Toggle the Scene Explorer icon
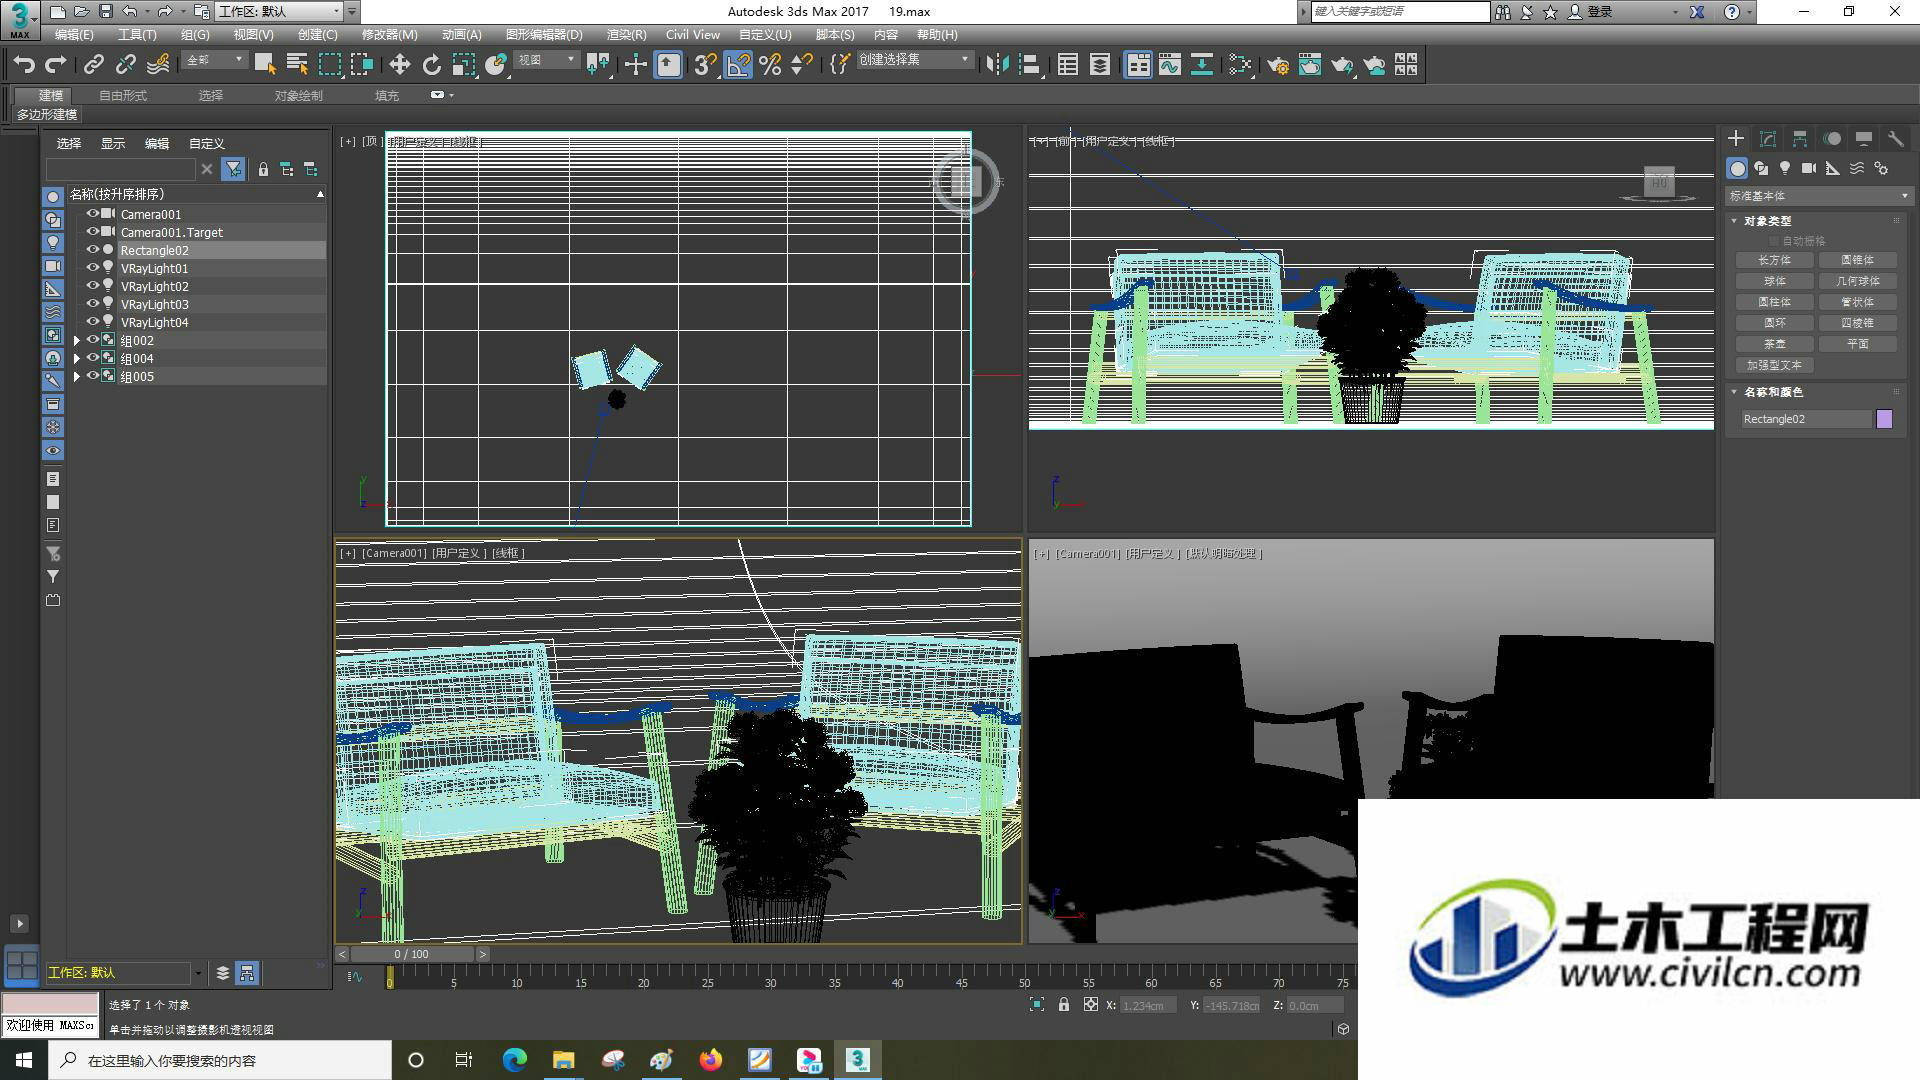Viewport: 1920px width, 1080px height. pyautogui.click(x=1068, y=65)
